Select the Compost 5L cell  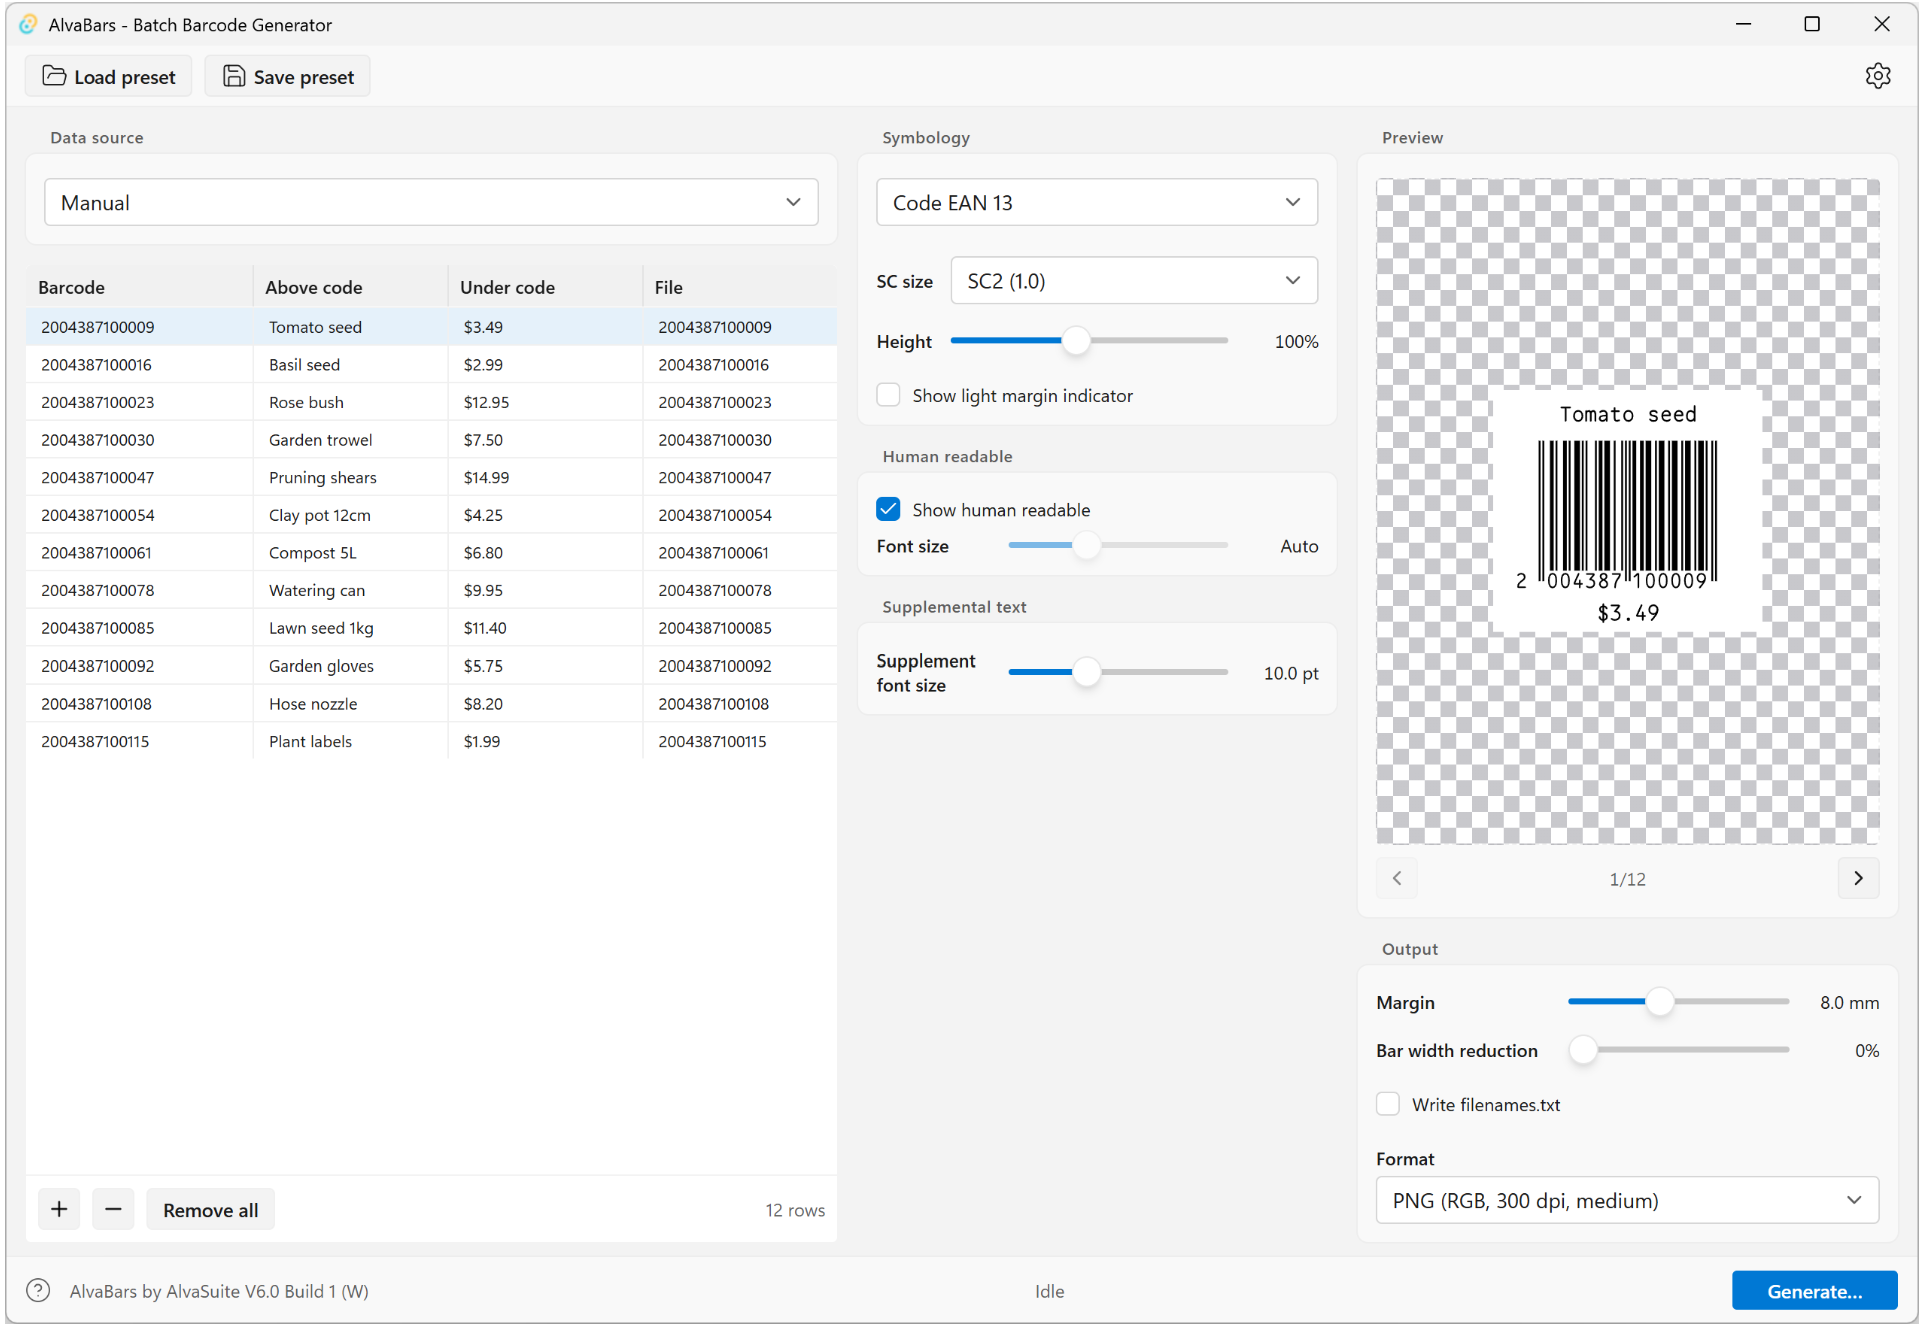click(350, 553)
